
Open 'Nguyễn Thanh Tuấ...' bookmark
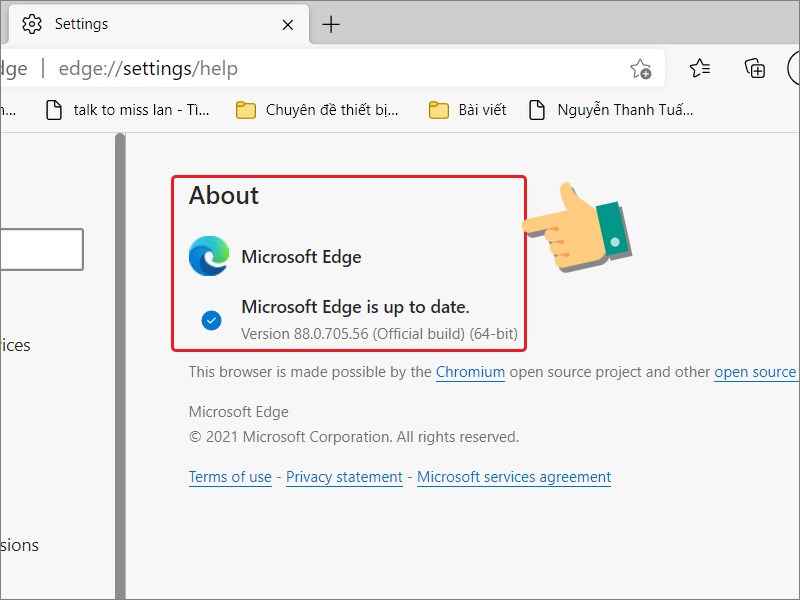pos(611,110)
